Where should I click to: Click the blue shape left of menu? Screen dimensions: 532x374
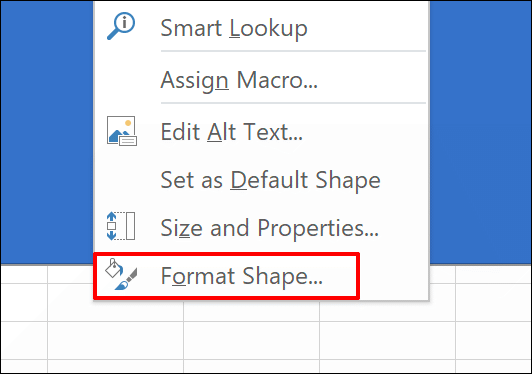[47, 132]
